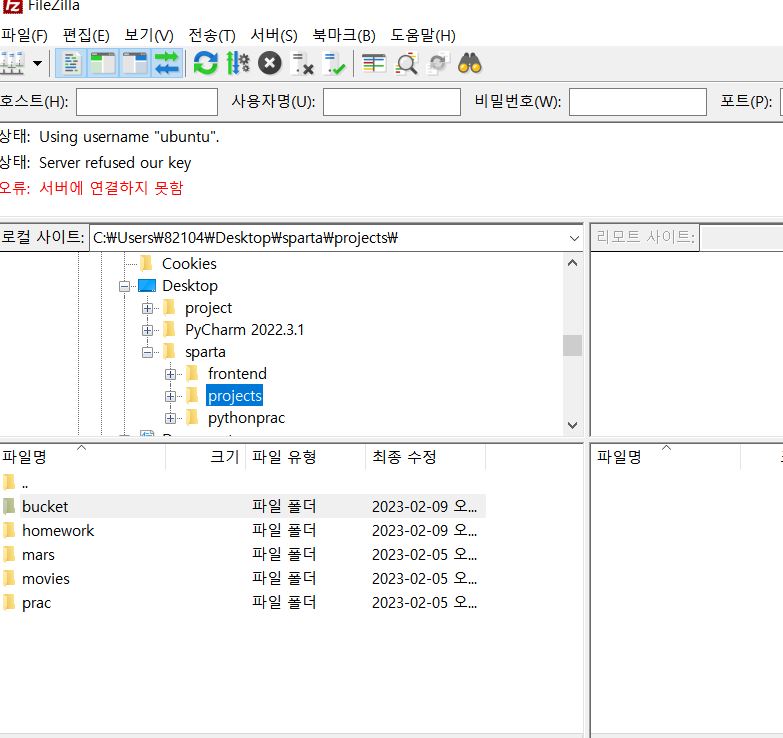Click local tree scrollbar thumb
Screen dimensions: 783x738
[x=572, y=345]
